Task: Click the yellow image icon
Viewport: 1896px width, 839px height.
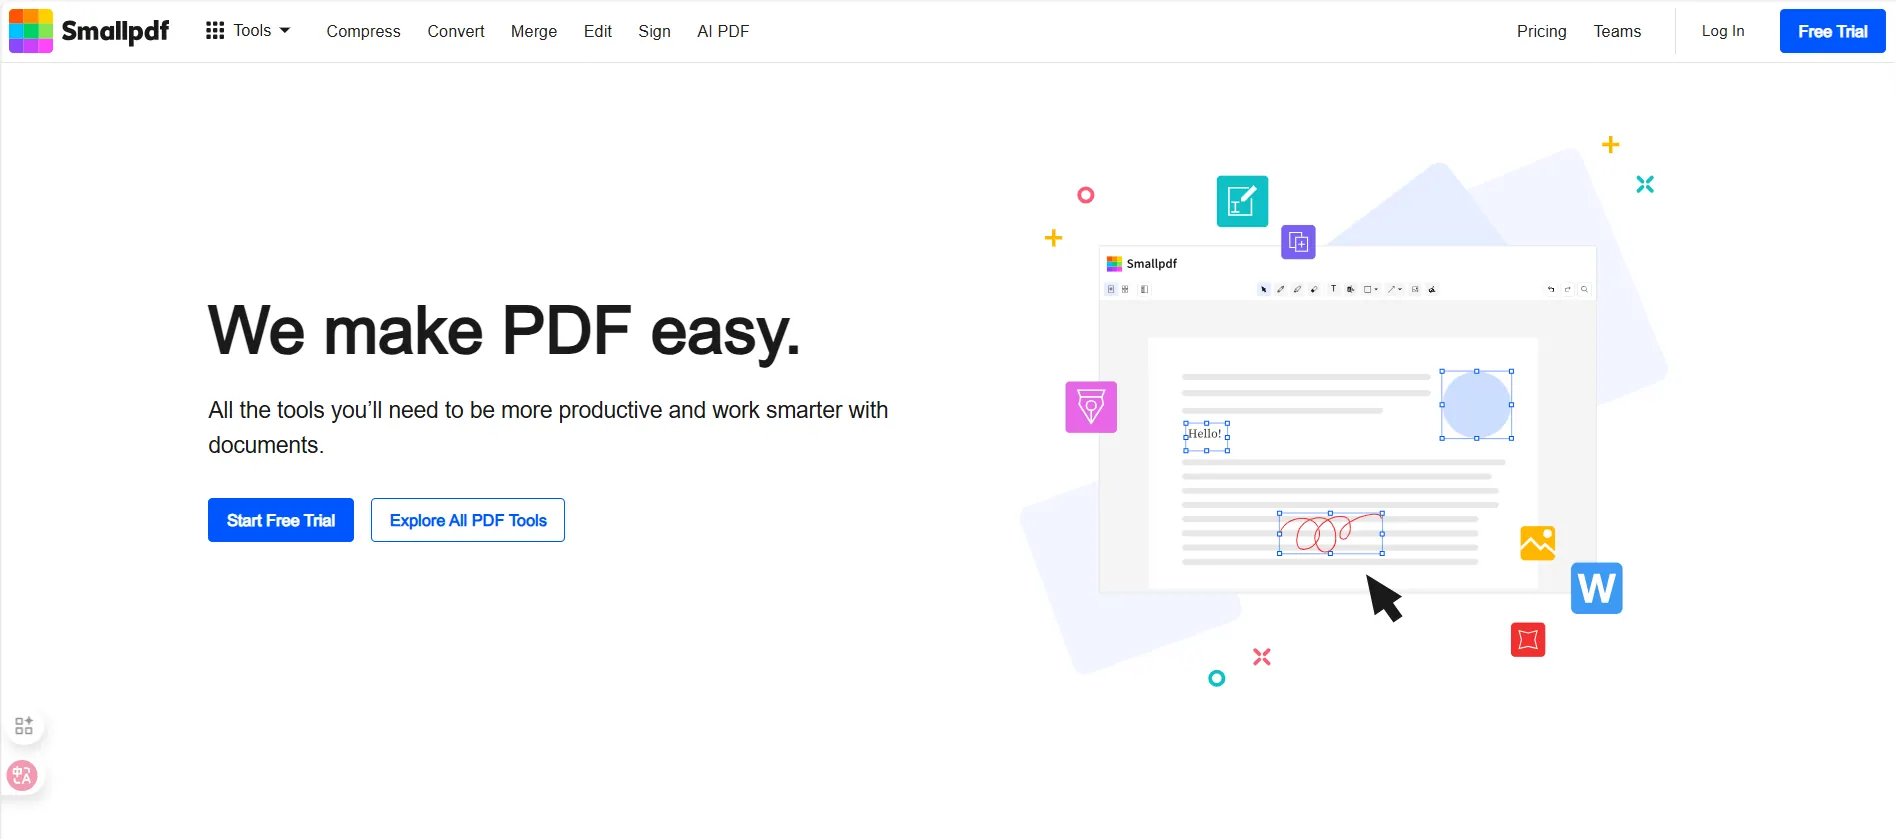Action: click(1538, 543)
